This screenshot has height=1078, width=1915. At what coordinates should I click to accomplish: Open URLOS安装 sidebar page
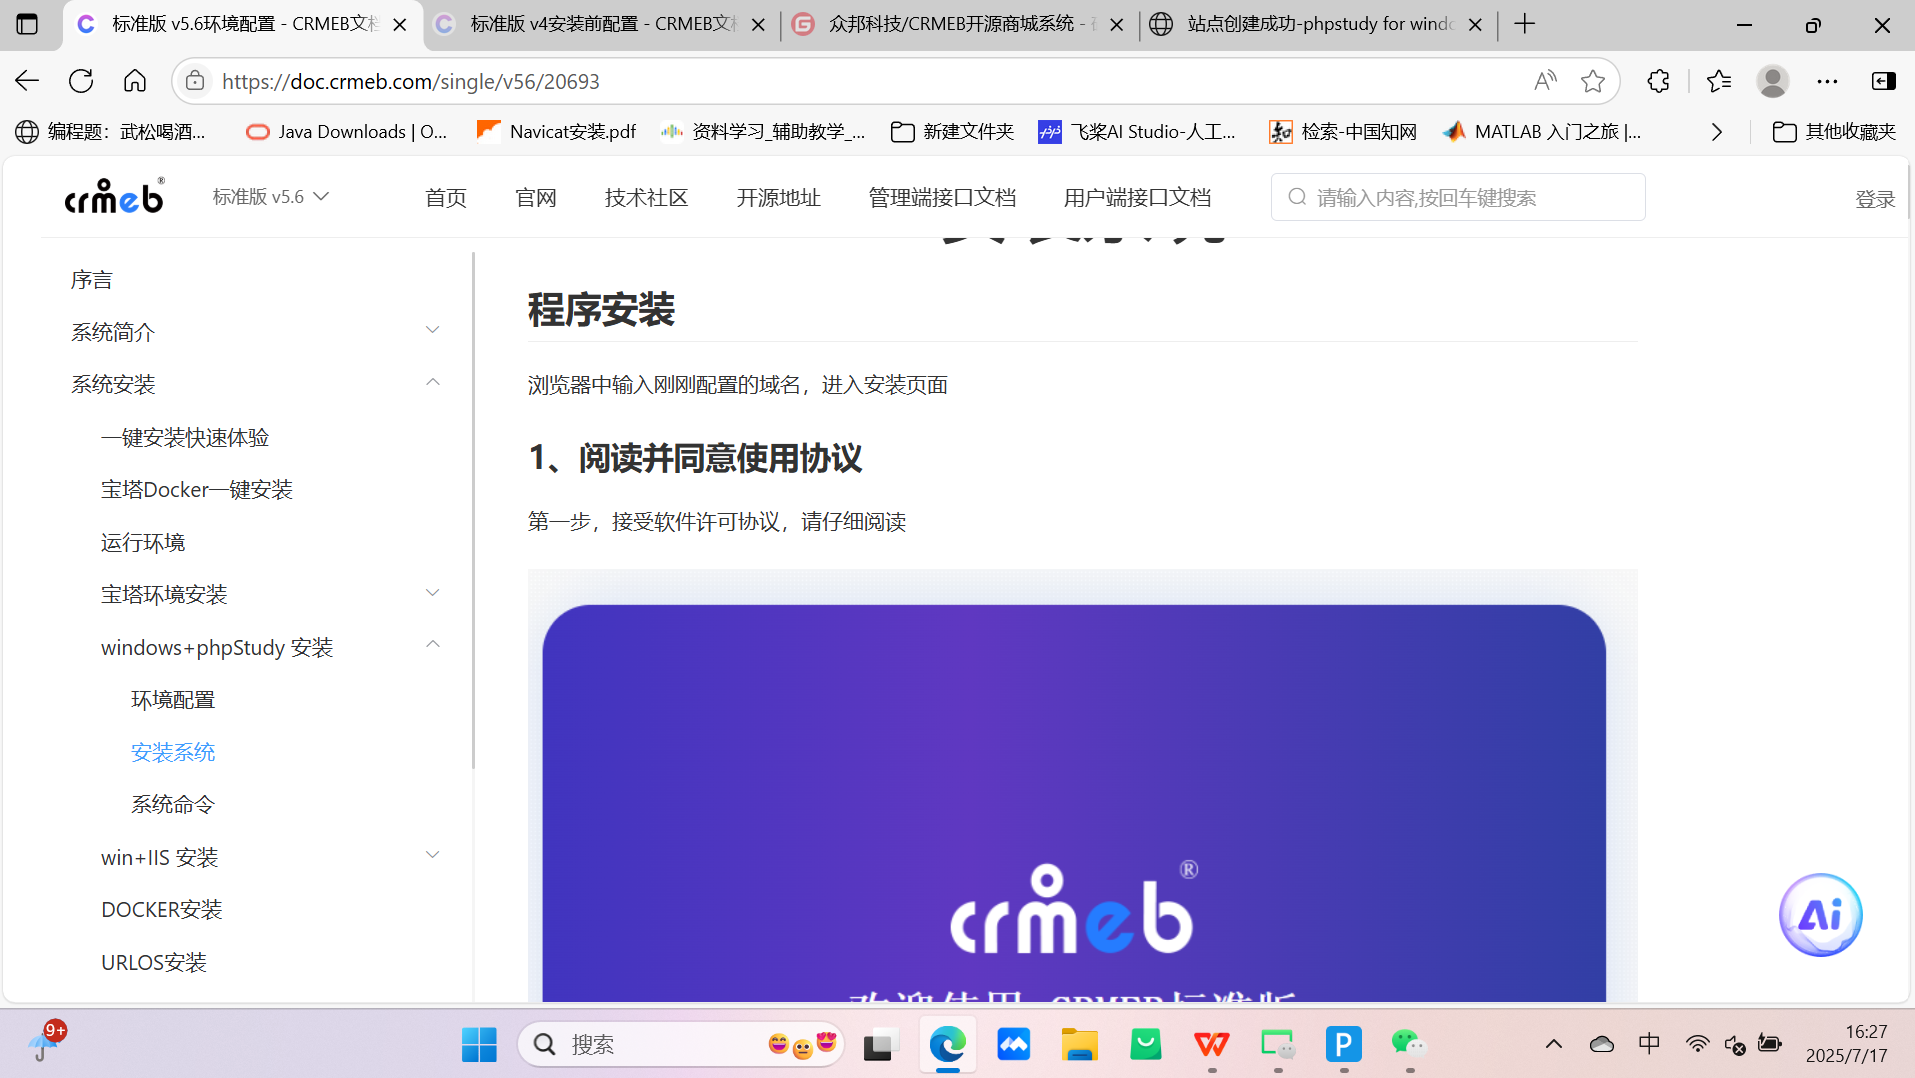154,963
